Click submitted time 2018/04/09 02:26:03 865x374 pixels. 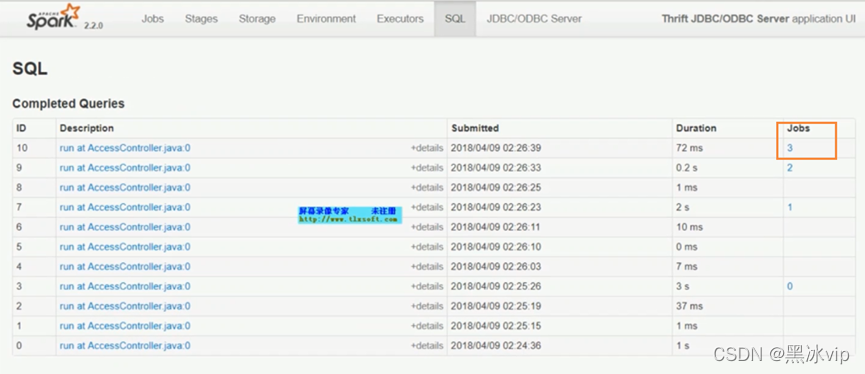coord(496,267)
